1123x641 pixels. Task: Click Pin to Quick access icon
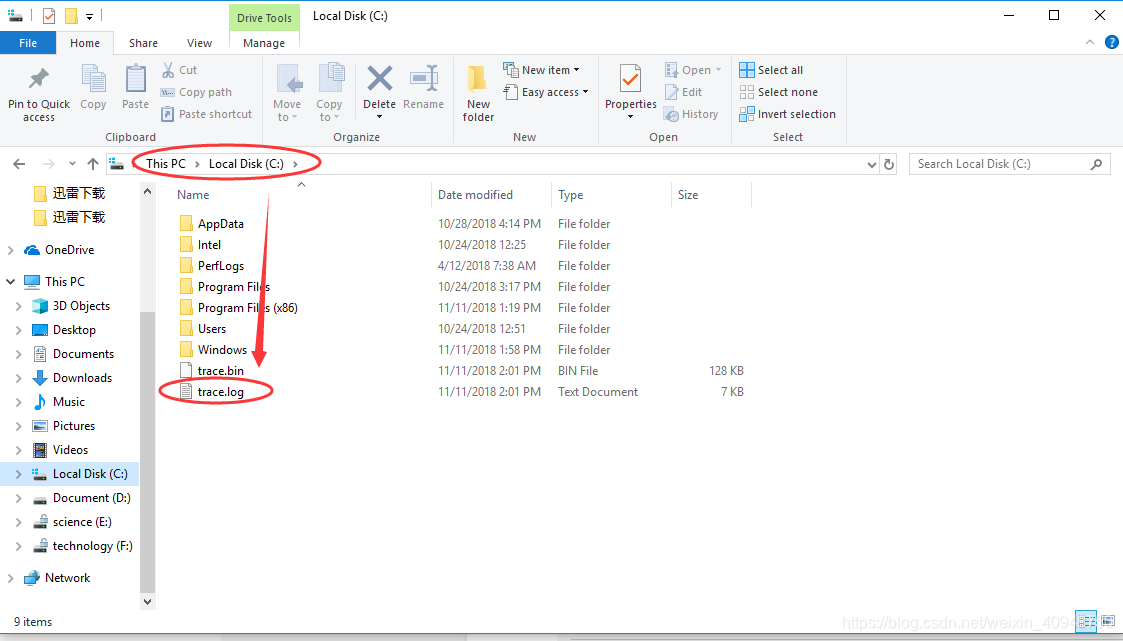pos(39,79)
